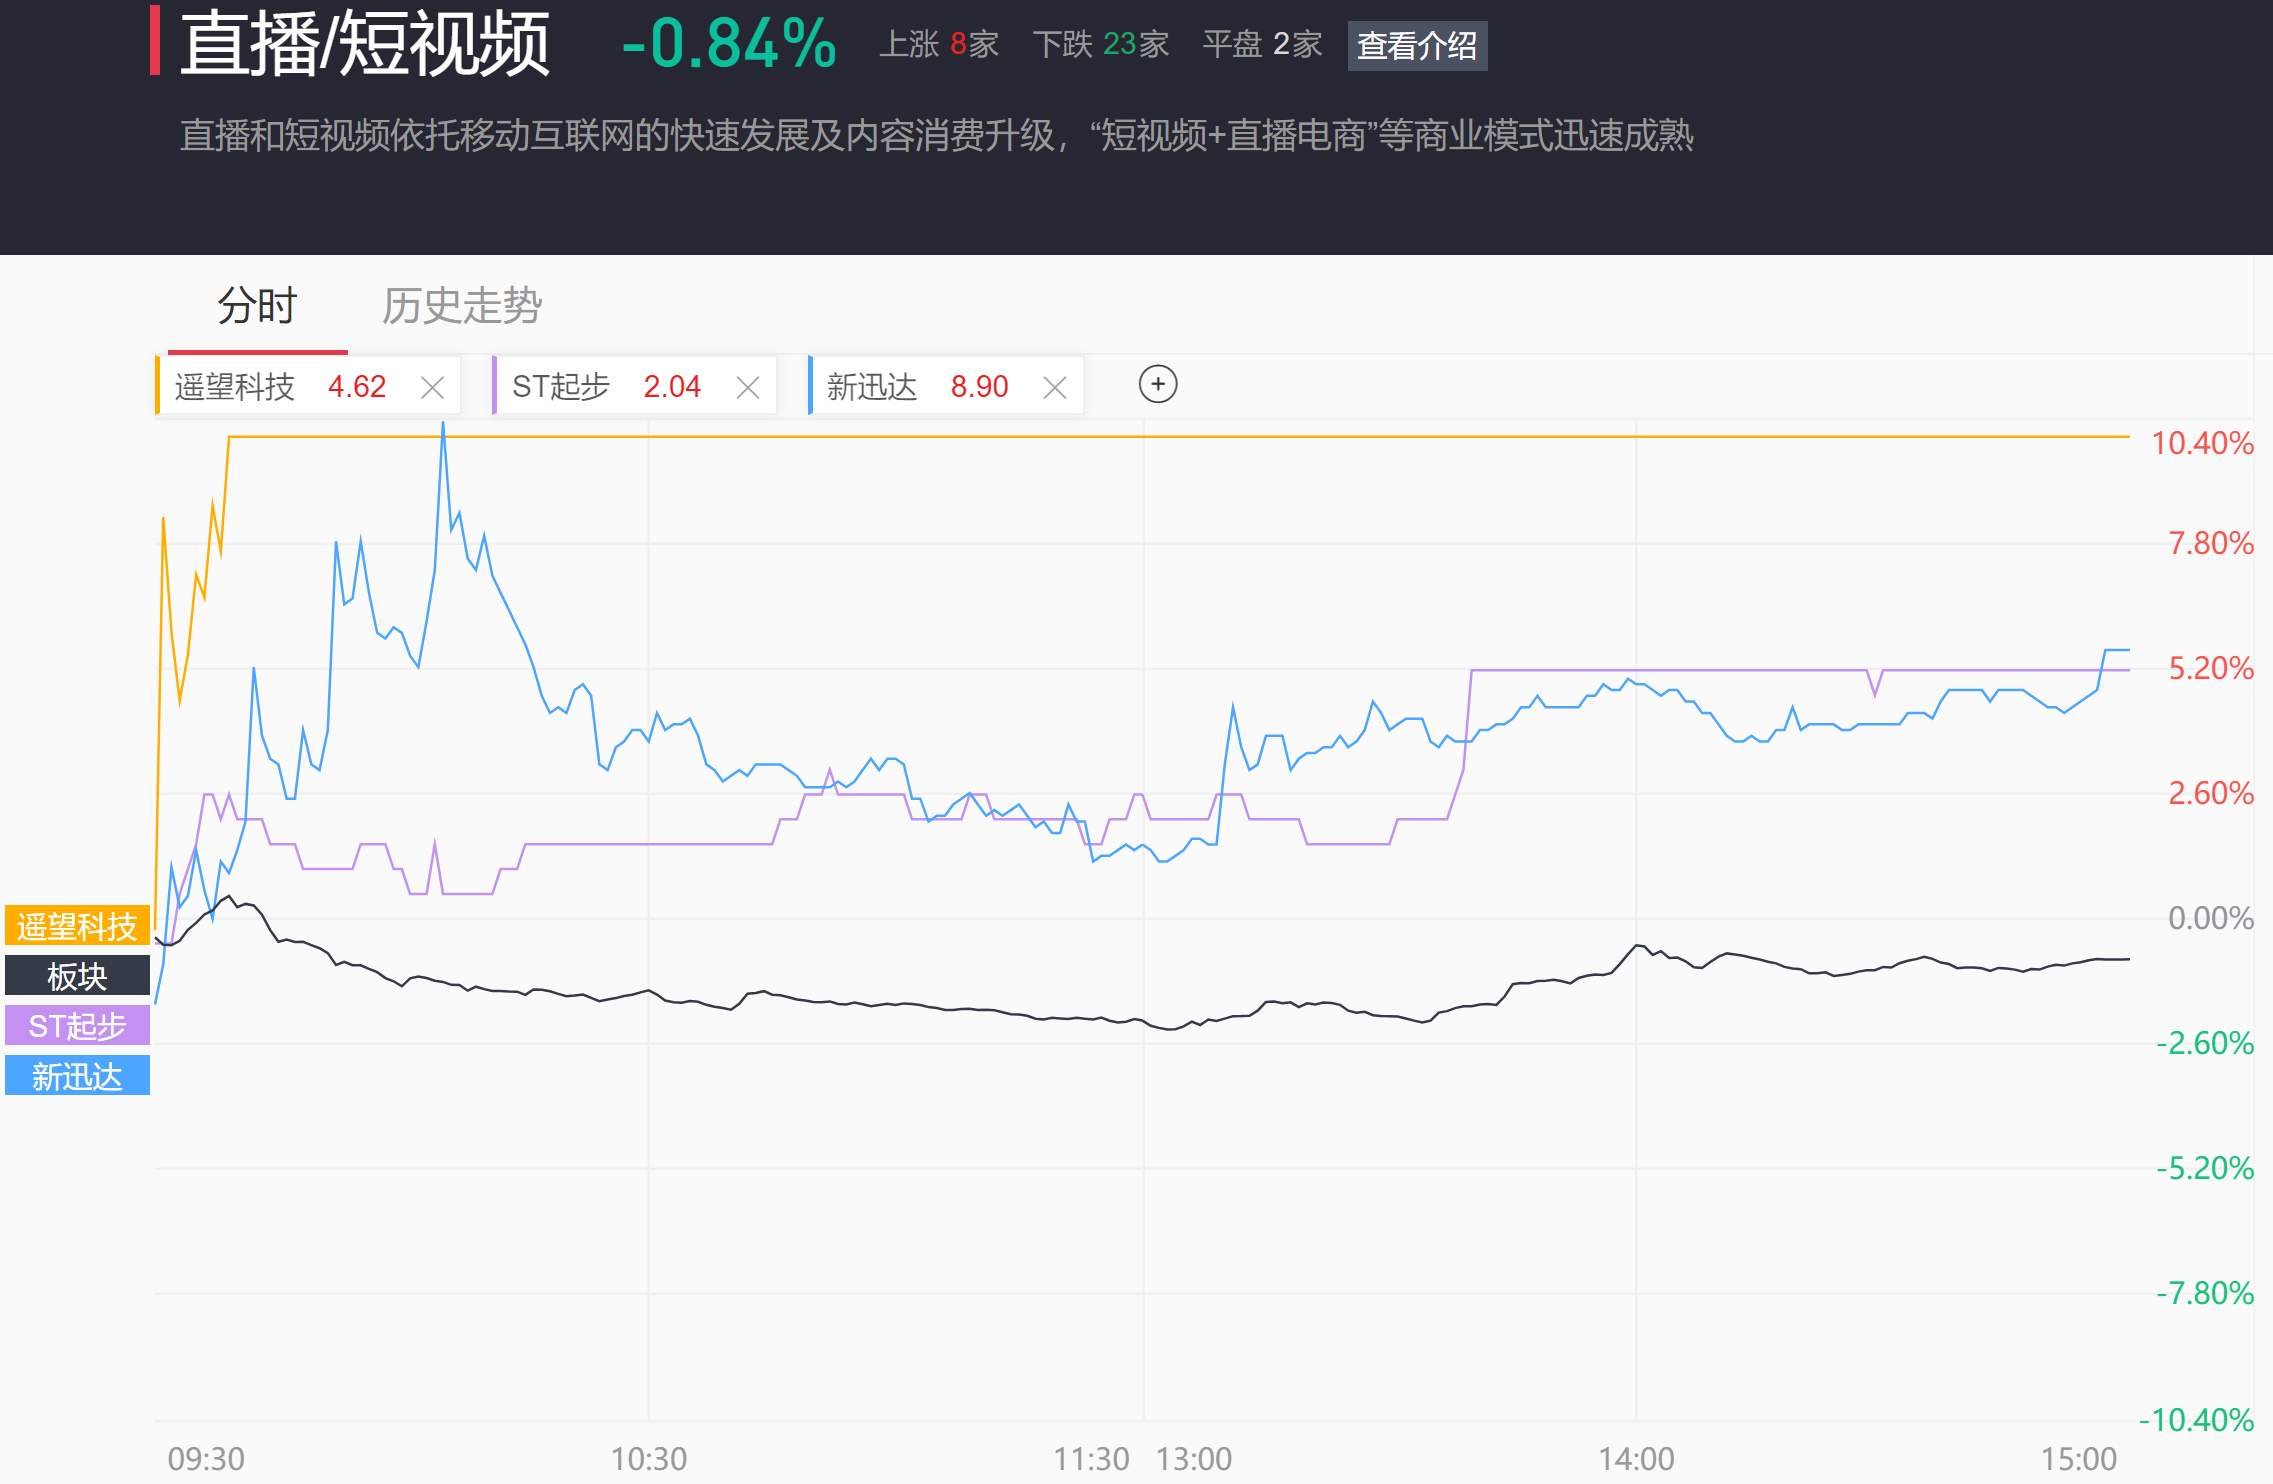The image size is (2273, 1484).
Task: Click the 10:30 time axis marker
Action: (649, 1459)
